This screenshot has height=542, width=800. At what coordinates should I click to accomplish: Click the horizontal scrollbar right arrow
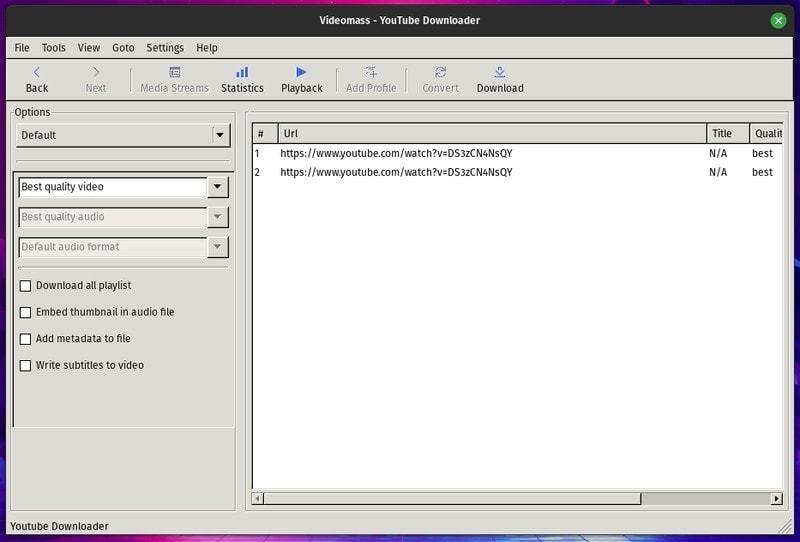tap(776, 498)
